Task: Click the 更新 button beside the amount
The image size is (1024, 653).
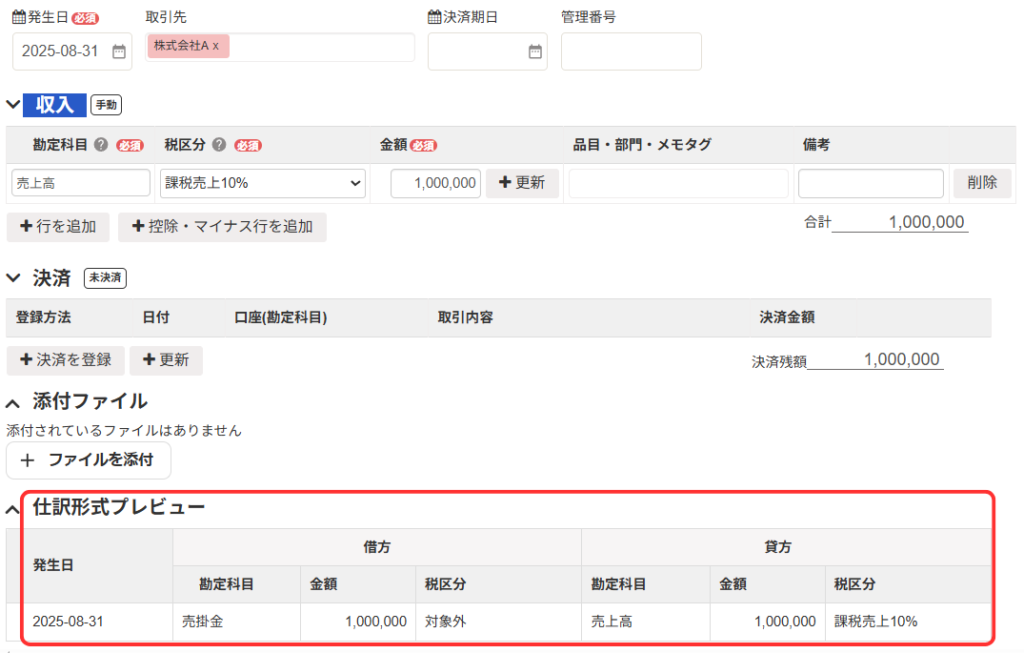Action: (x=522, y=183)
